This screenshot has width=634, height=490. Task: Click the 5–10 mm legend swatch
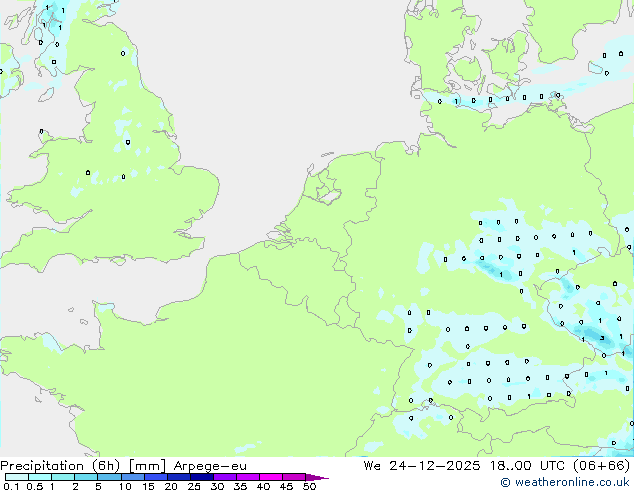click(x=109, y=477)
